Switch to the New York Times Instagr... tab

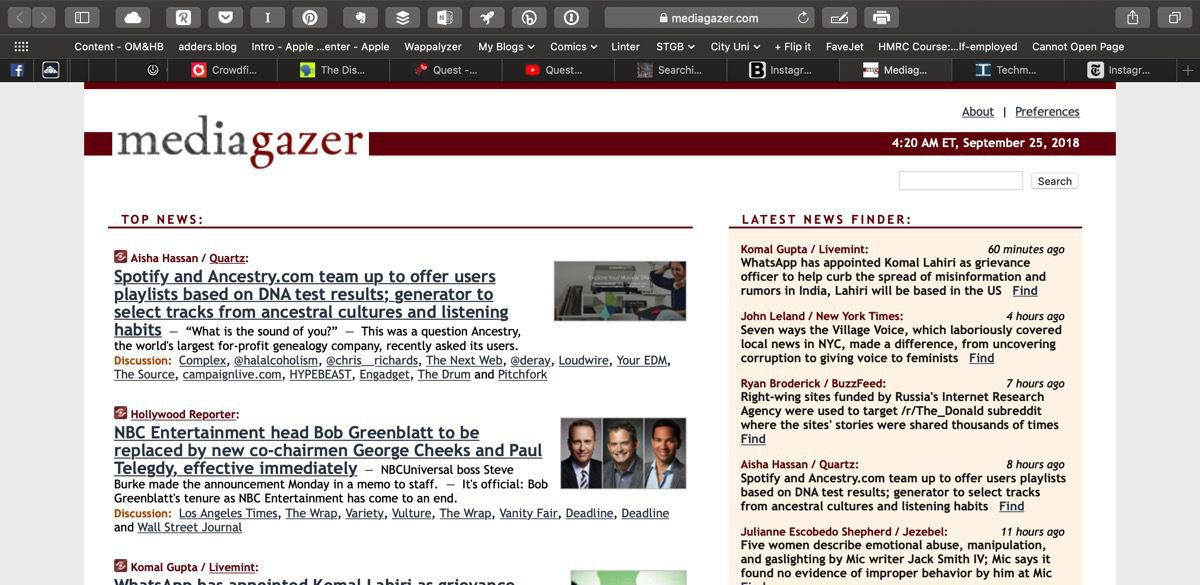[x=1119, y=70]
